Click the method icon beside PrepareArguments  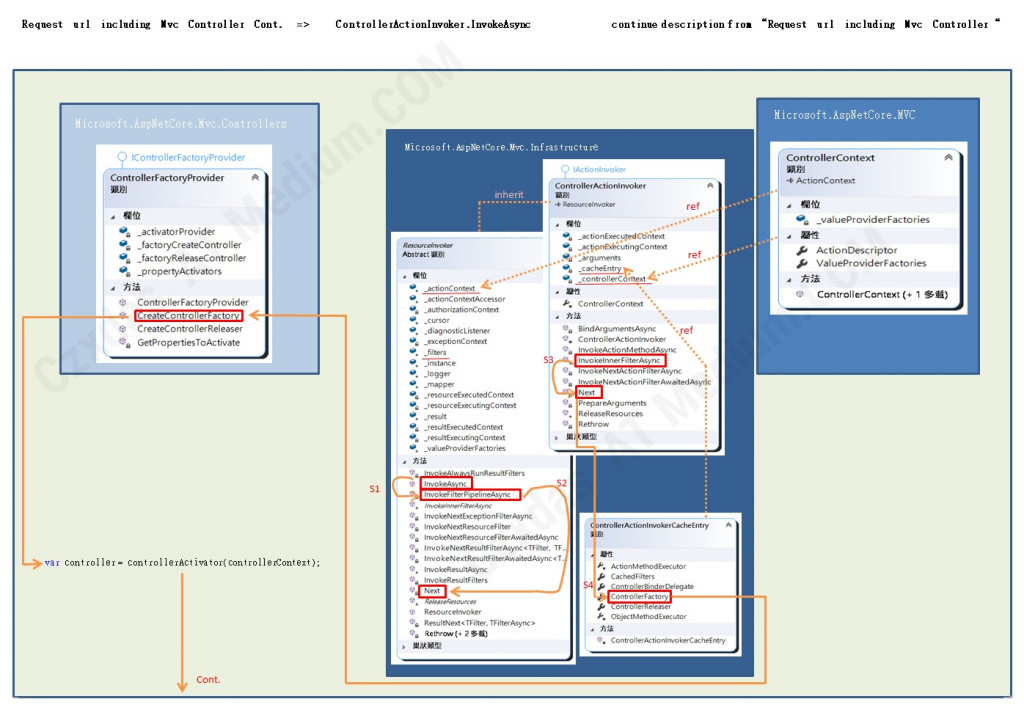[x=567, y=403]
